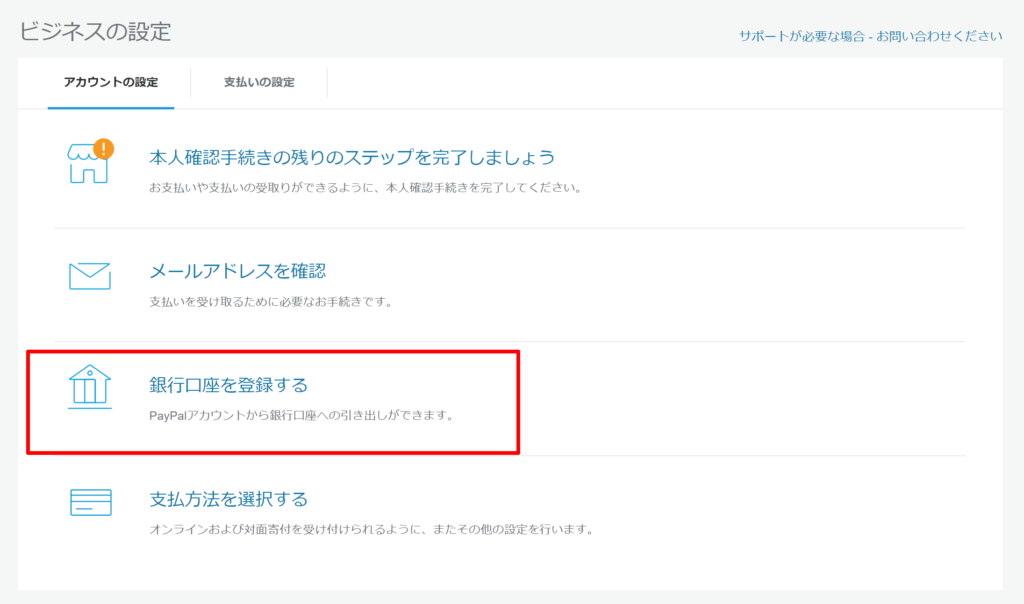The image size is (1024, 604).
Task: Click the PayPalアカウントから銀行口座への引き出し description
Action: (300, 415)
